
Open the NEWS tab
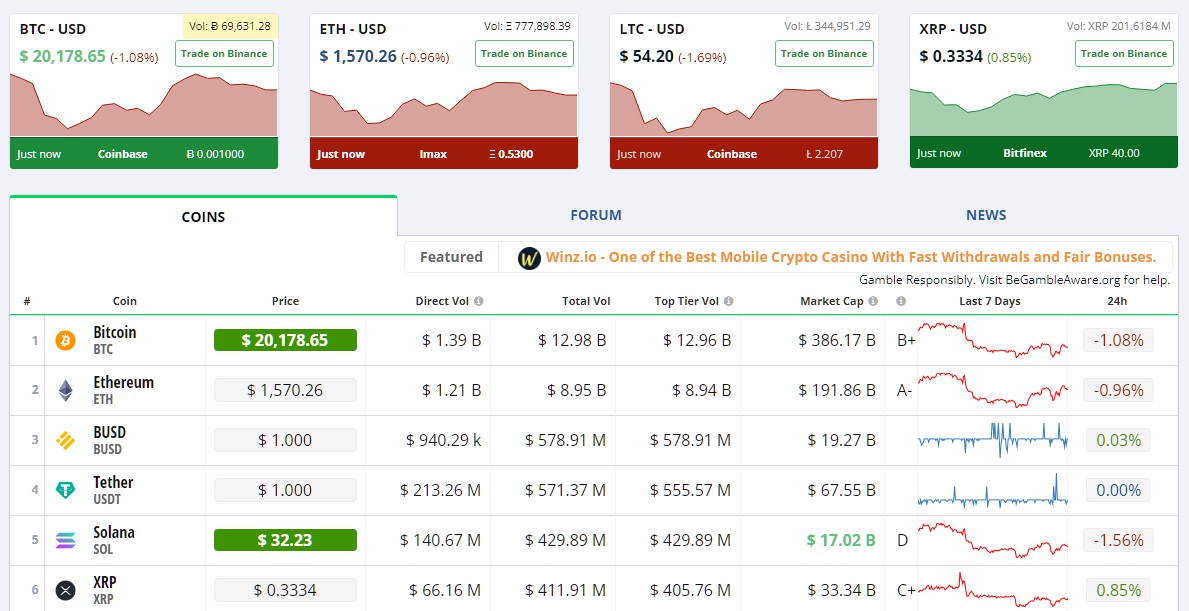click(x=986, y=215)
